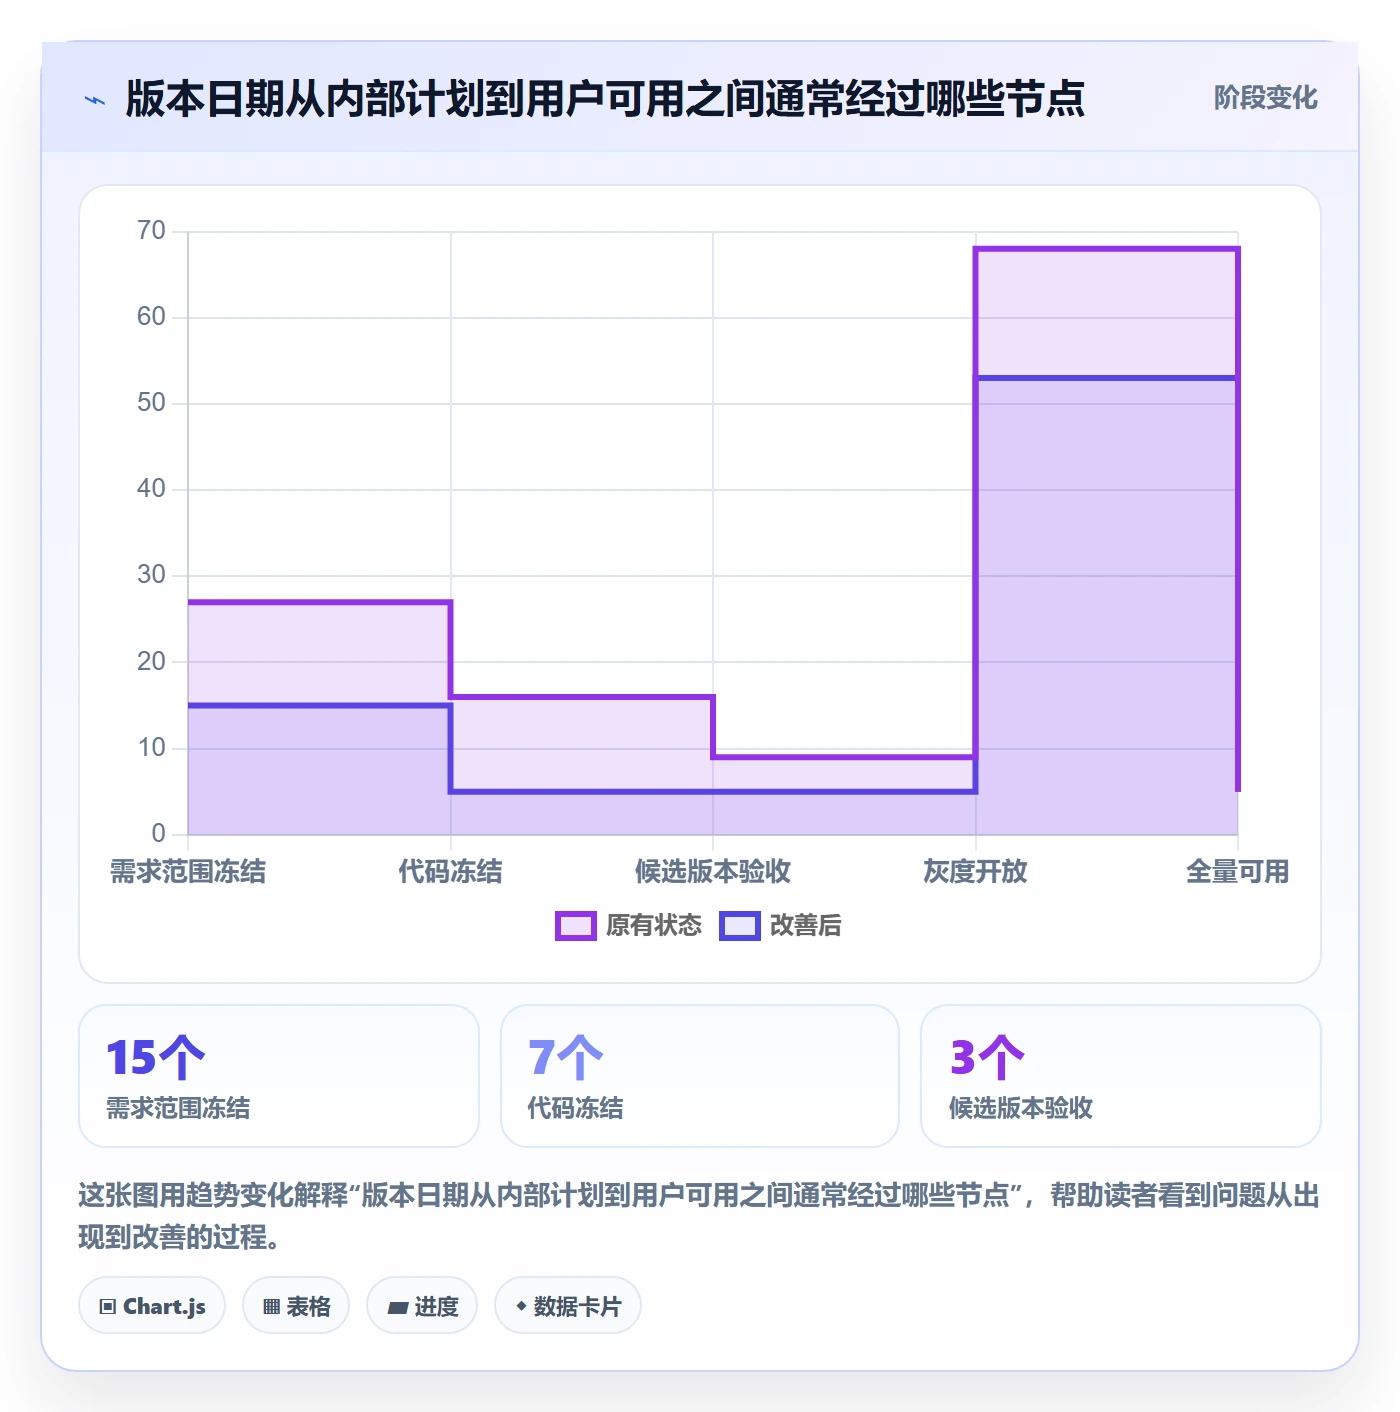The height and width of the screenshot is (1412, 1400).
Task: Click the 30 y-axis tick value
Action: (151, 575)
